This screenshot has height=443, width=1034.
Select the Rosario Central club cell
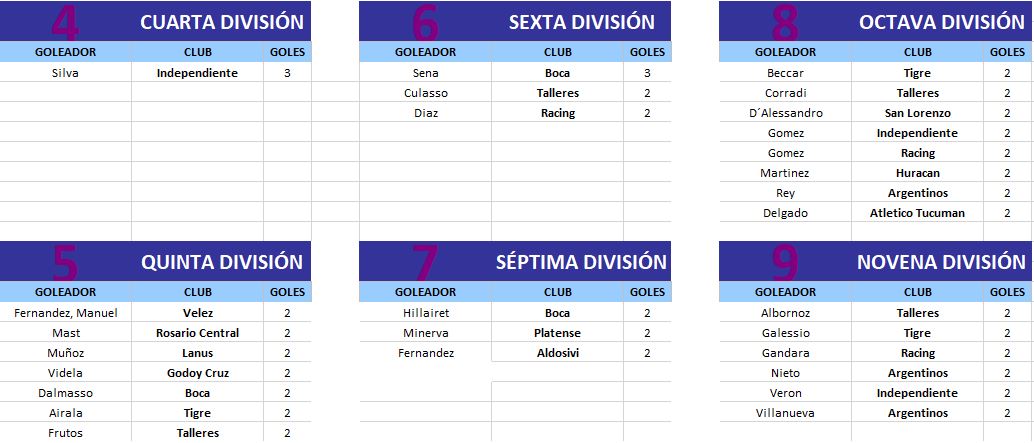[197, 333]
